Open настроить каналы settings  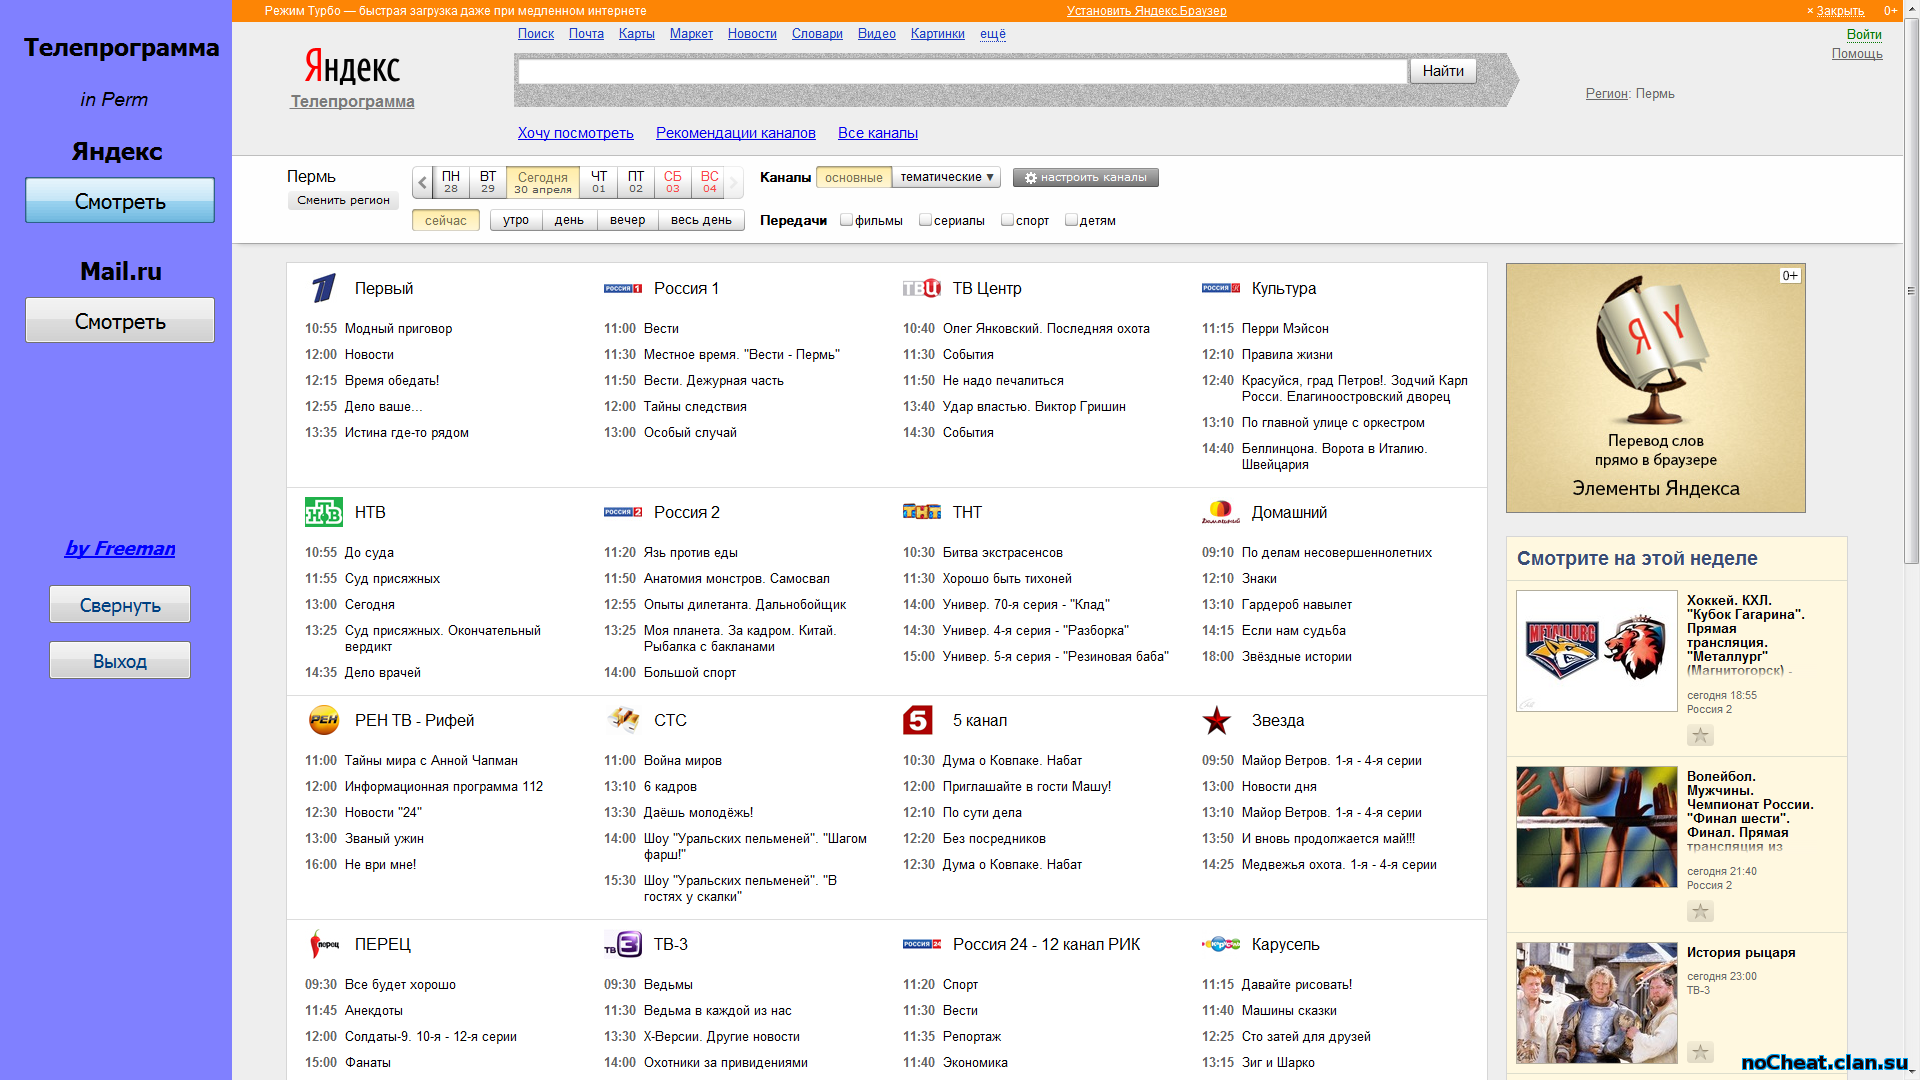[x=1086, y=177]
